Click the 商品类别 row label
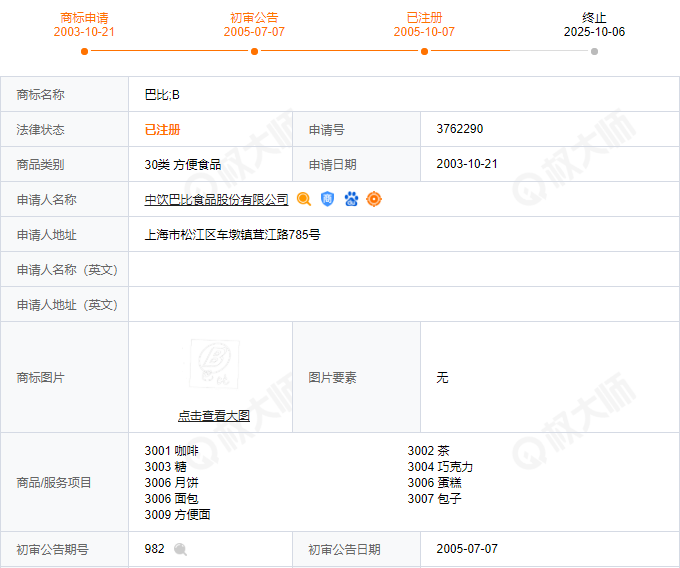This screenshot has width=680, height=568. (40, 165)
